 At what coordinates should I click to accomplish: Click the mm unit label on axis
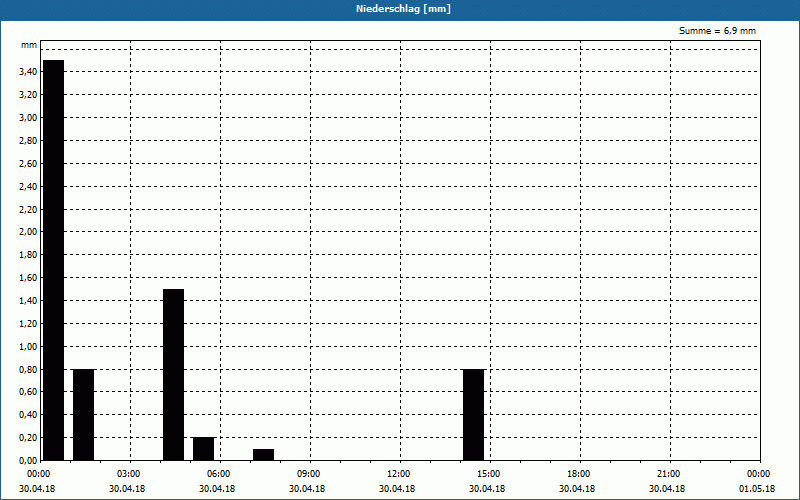(x=29, y=45)
